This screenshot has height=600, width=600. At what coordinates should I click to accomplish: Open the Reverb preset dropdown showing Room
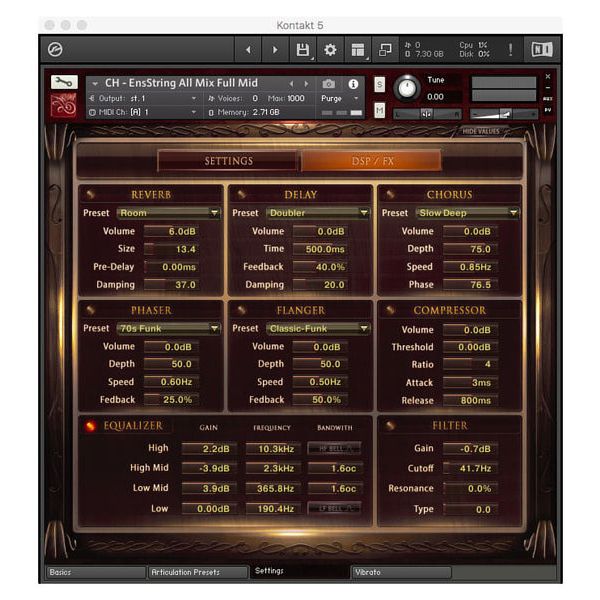(x=168, y=213)
